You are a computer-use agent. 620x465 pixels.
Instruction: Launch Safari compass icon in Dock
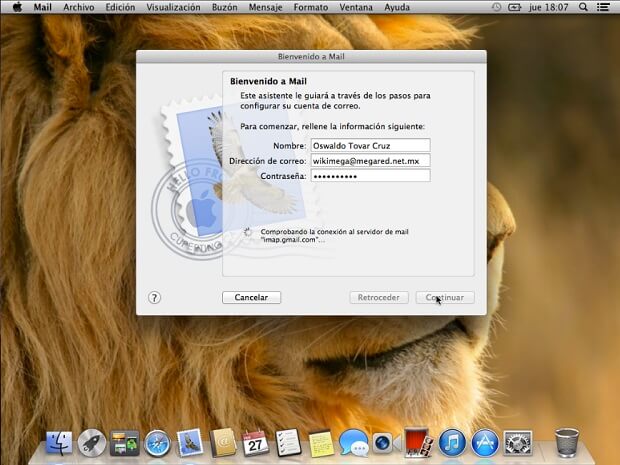157,443
